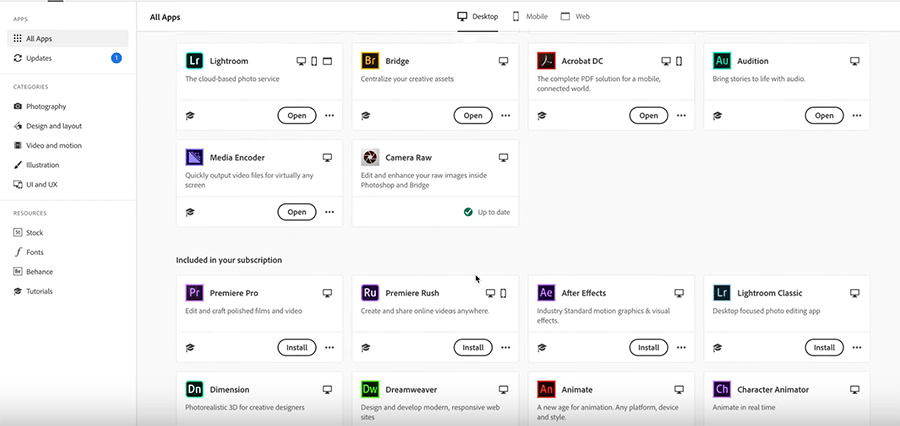Image resolution: width=900 pixels, height=426 pixels.
Task: Select the Photography category
Action: [x=40, y=106]
